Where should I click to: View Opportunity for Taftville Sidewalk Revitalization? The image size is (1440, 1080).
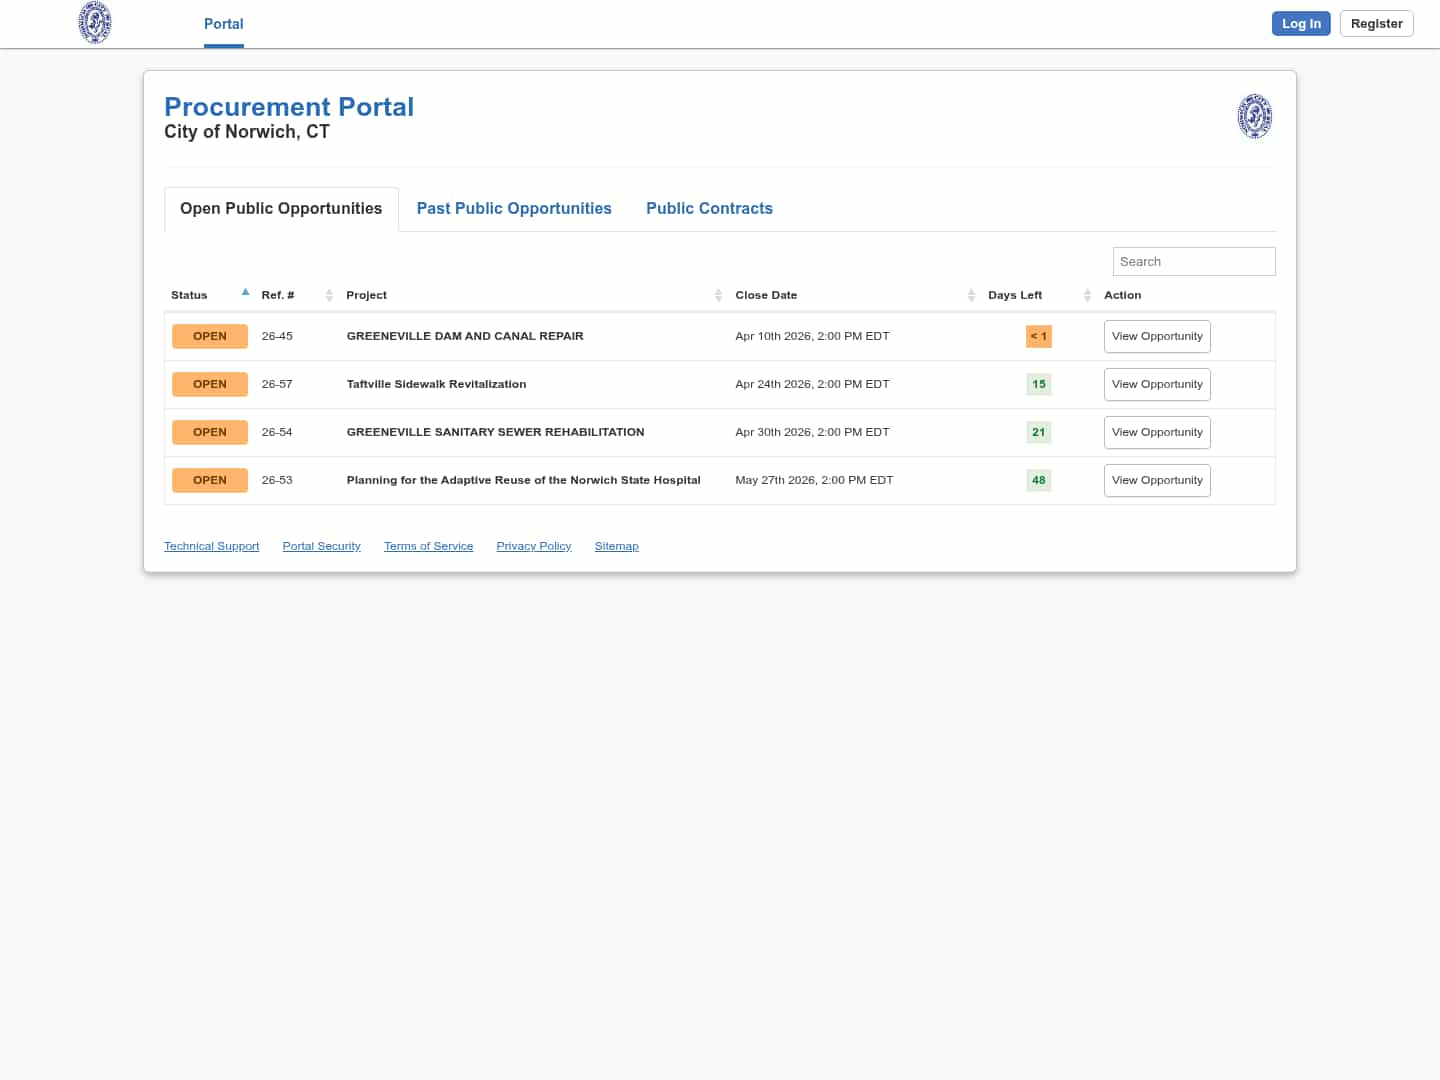1157,384
